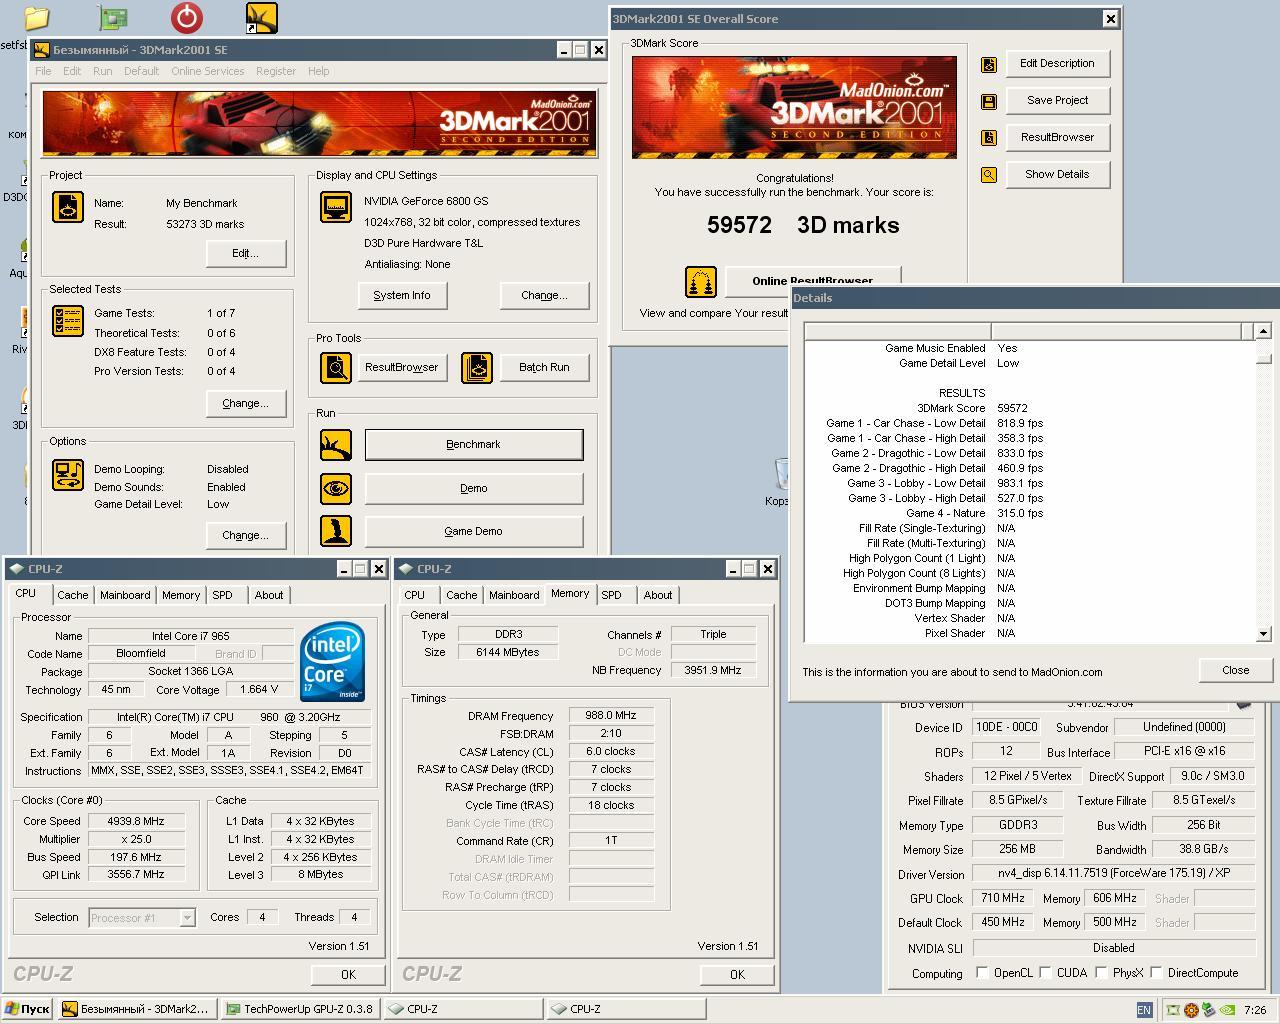Click the Project icon in 3DMark2001
The height and width of the screenshot is (1024, 1280).
pos(68,207)
